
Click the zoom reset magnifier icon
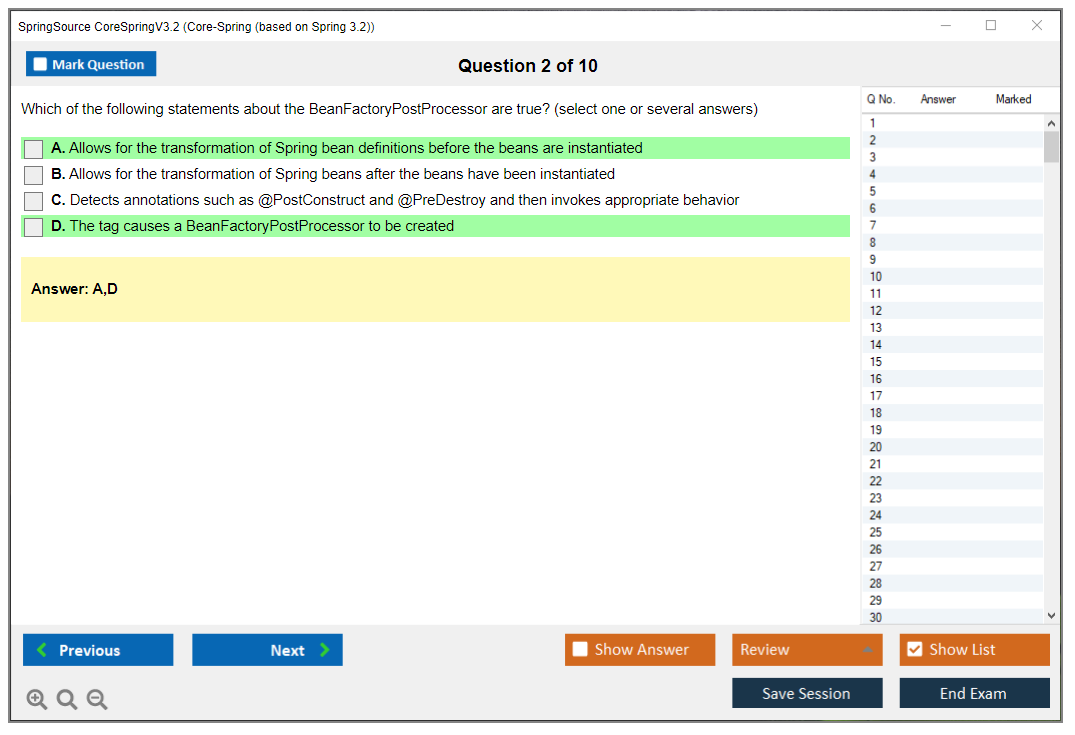coord(67,699)
